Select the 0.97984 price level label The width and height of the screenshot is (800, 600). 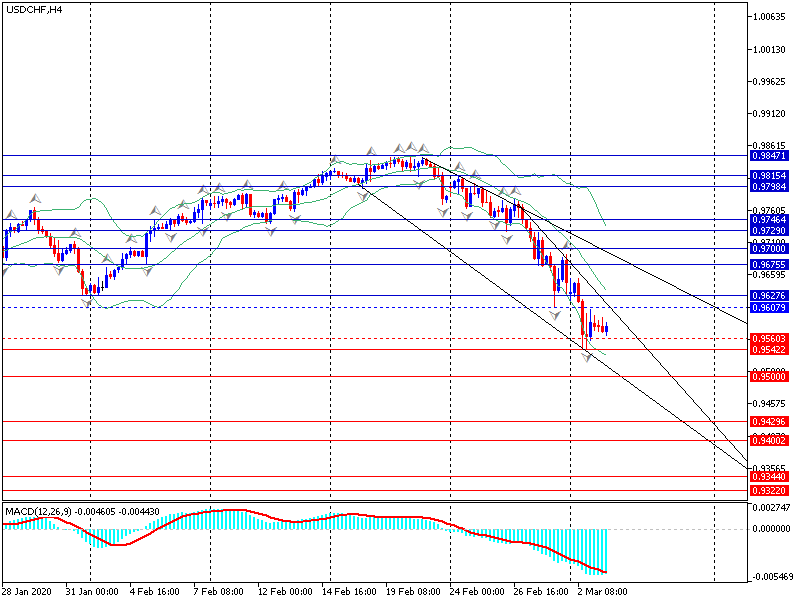tap(769, 187)
